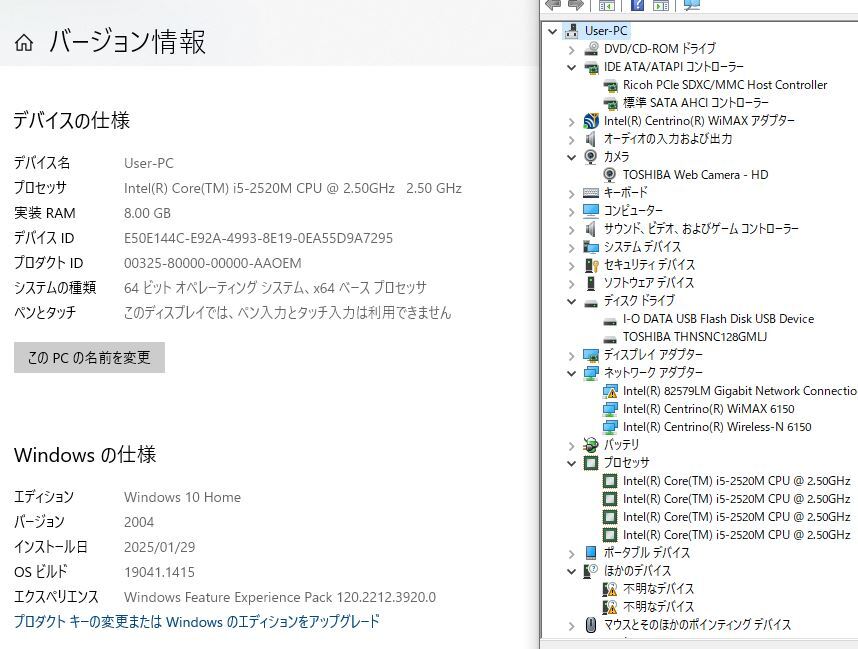
Task: Click the show/hide console tree toolbar icon
Action: (x=607, y=5)
